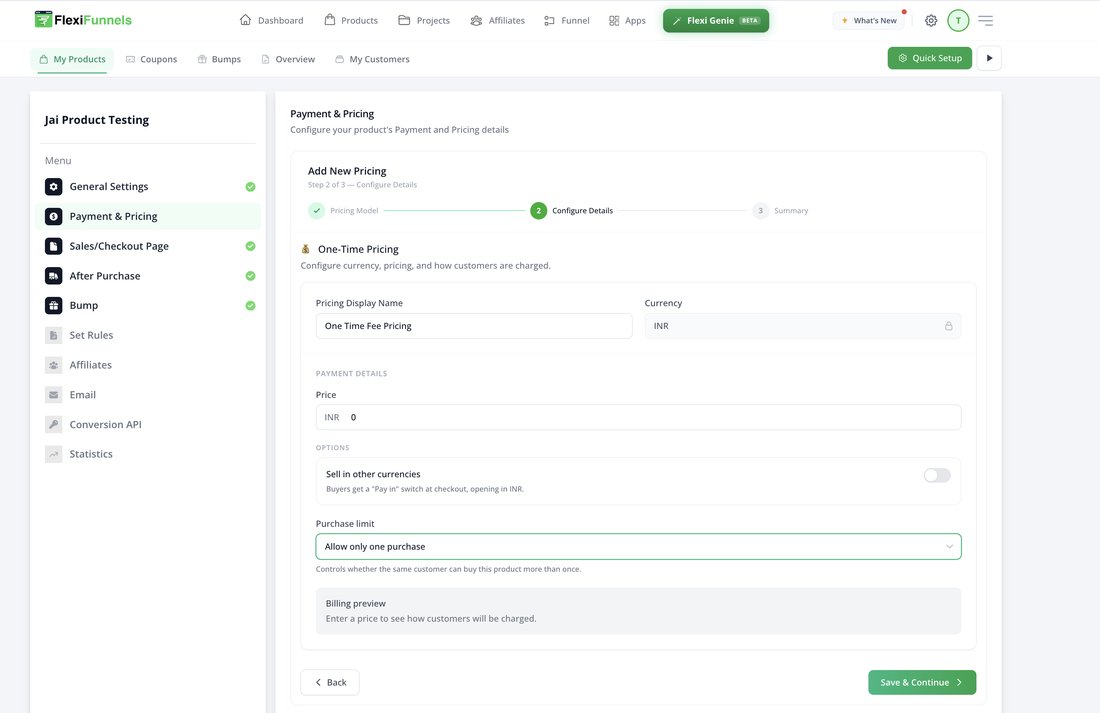The width and height of the screenshot is (1100, 713).
Task: Open Conversion API in sidebar
Action: tap(147, 425)
